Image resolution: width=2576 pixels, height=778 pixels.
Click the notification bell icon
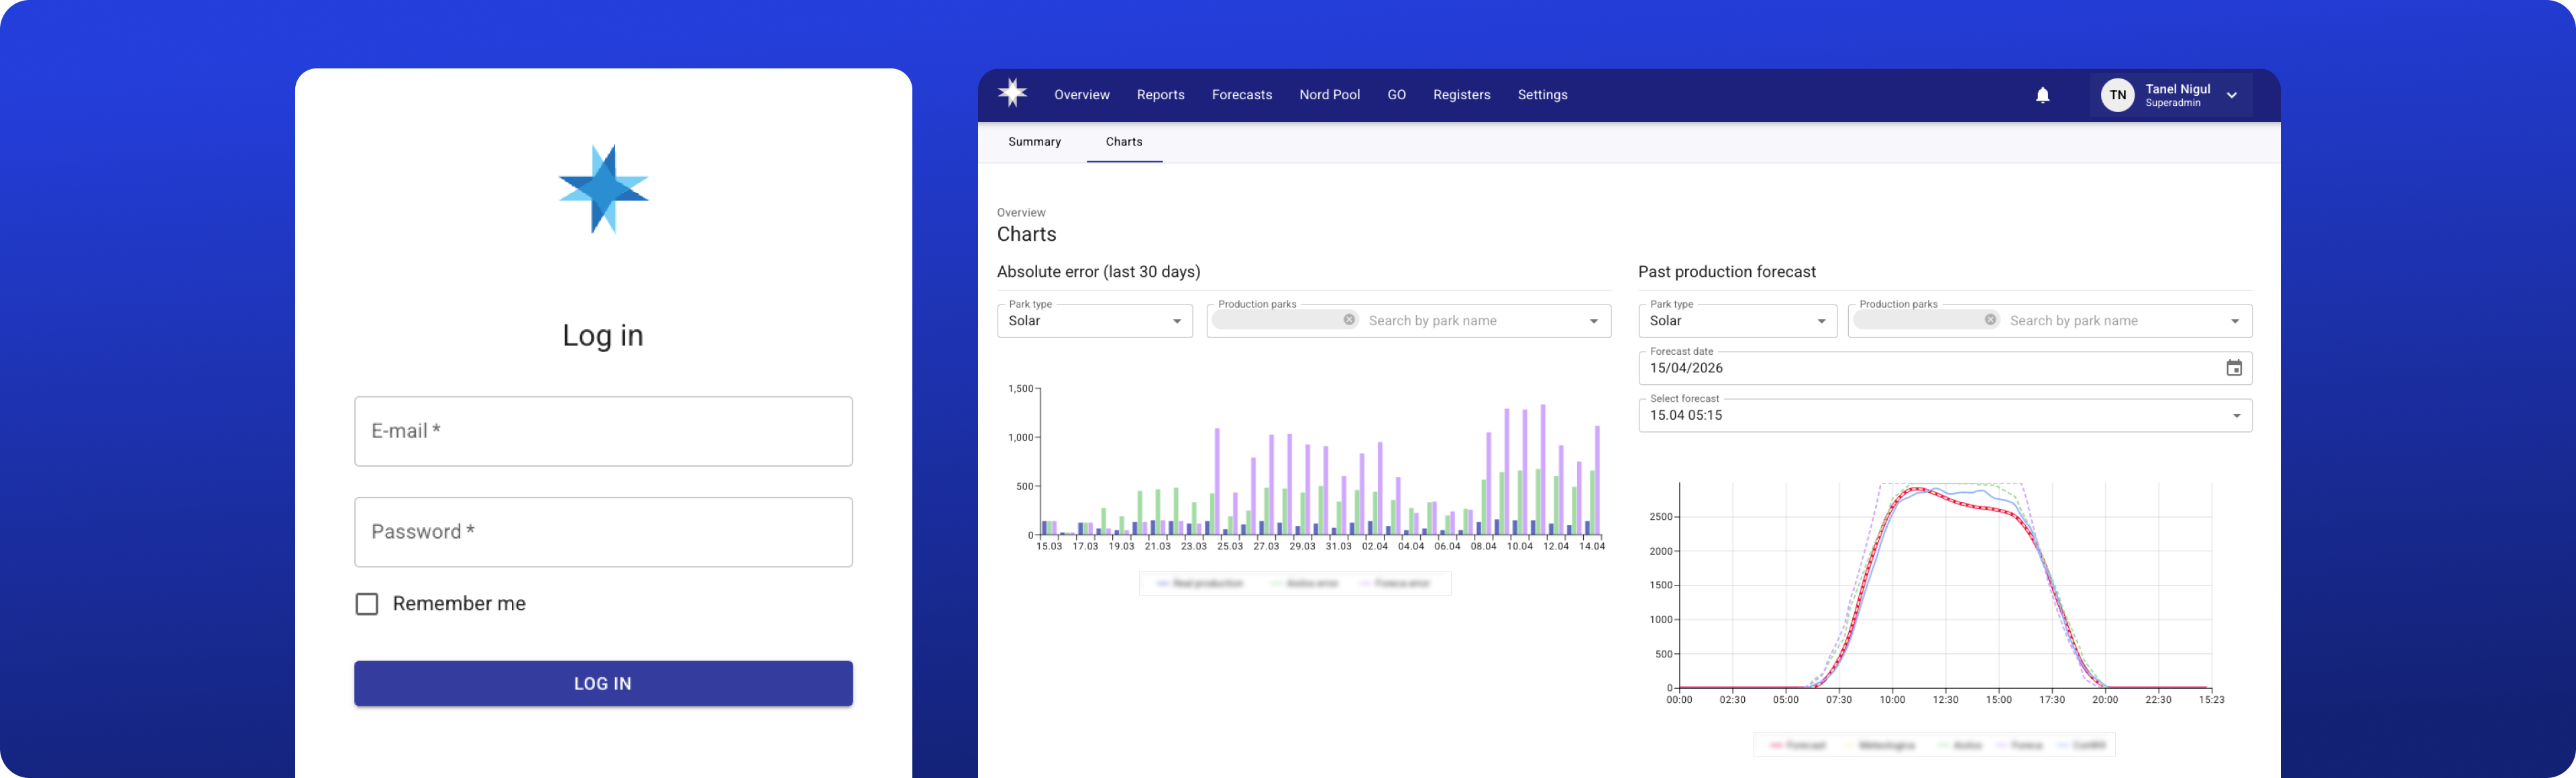pos(2042,95)
